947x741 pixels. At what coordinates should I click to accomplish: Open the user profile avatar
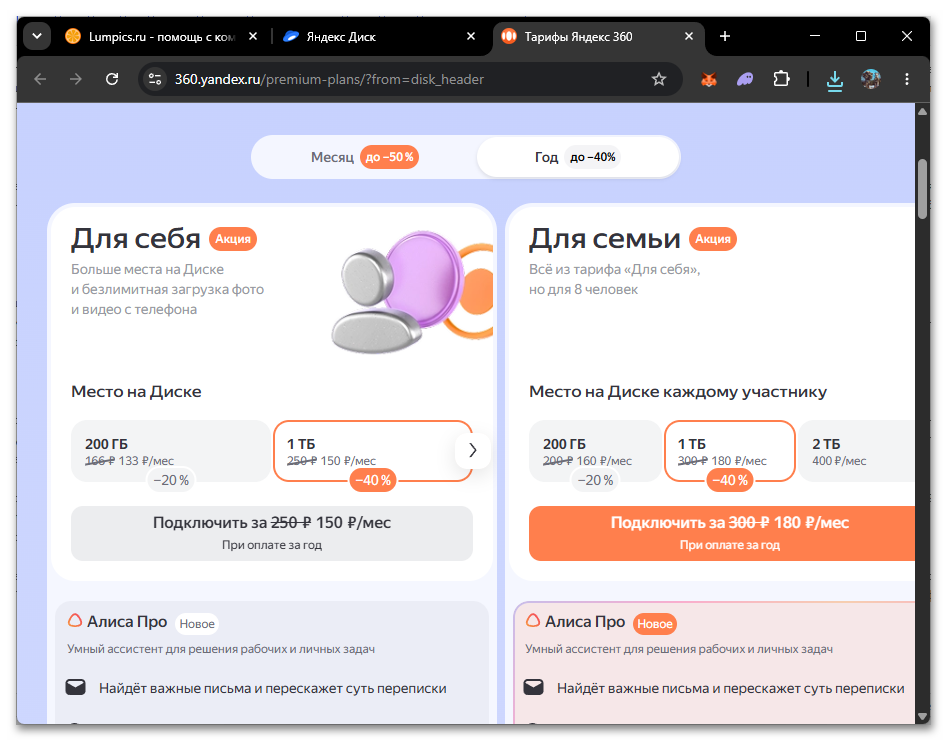click(x=870, y=79)
